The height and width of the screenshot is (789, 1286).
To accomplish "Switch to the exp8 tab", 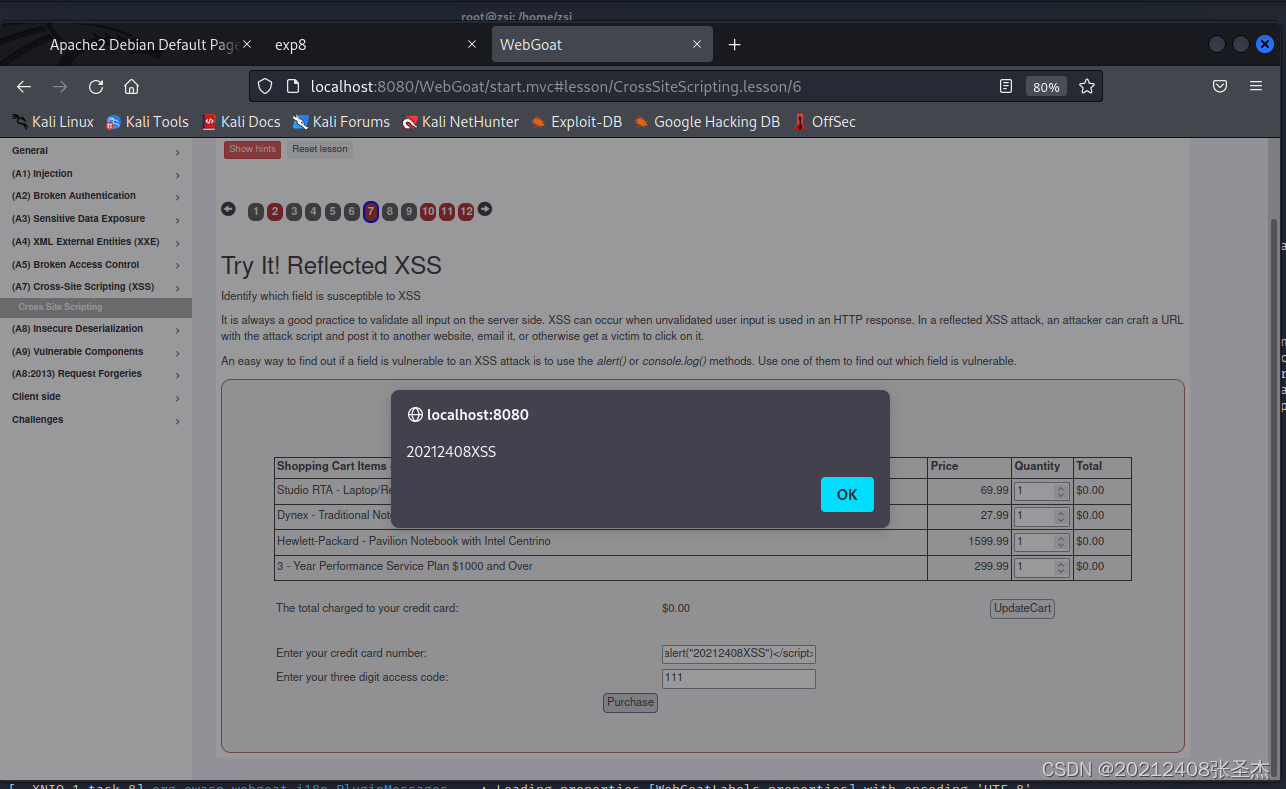I will (375, 44).
